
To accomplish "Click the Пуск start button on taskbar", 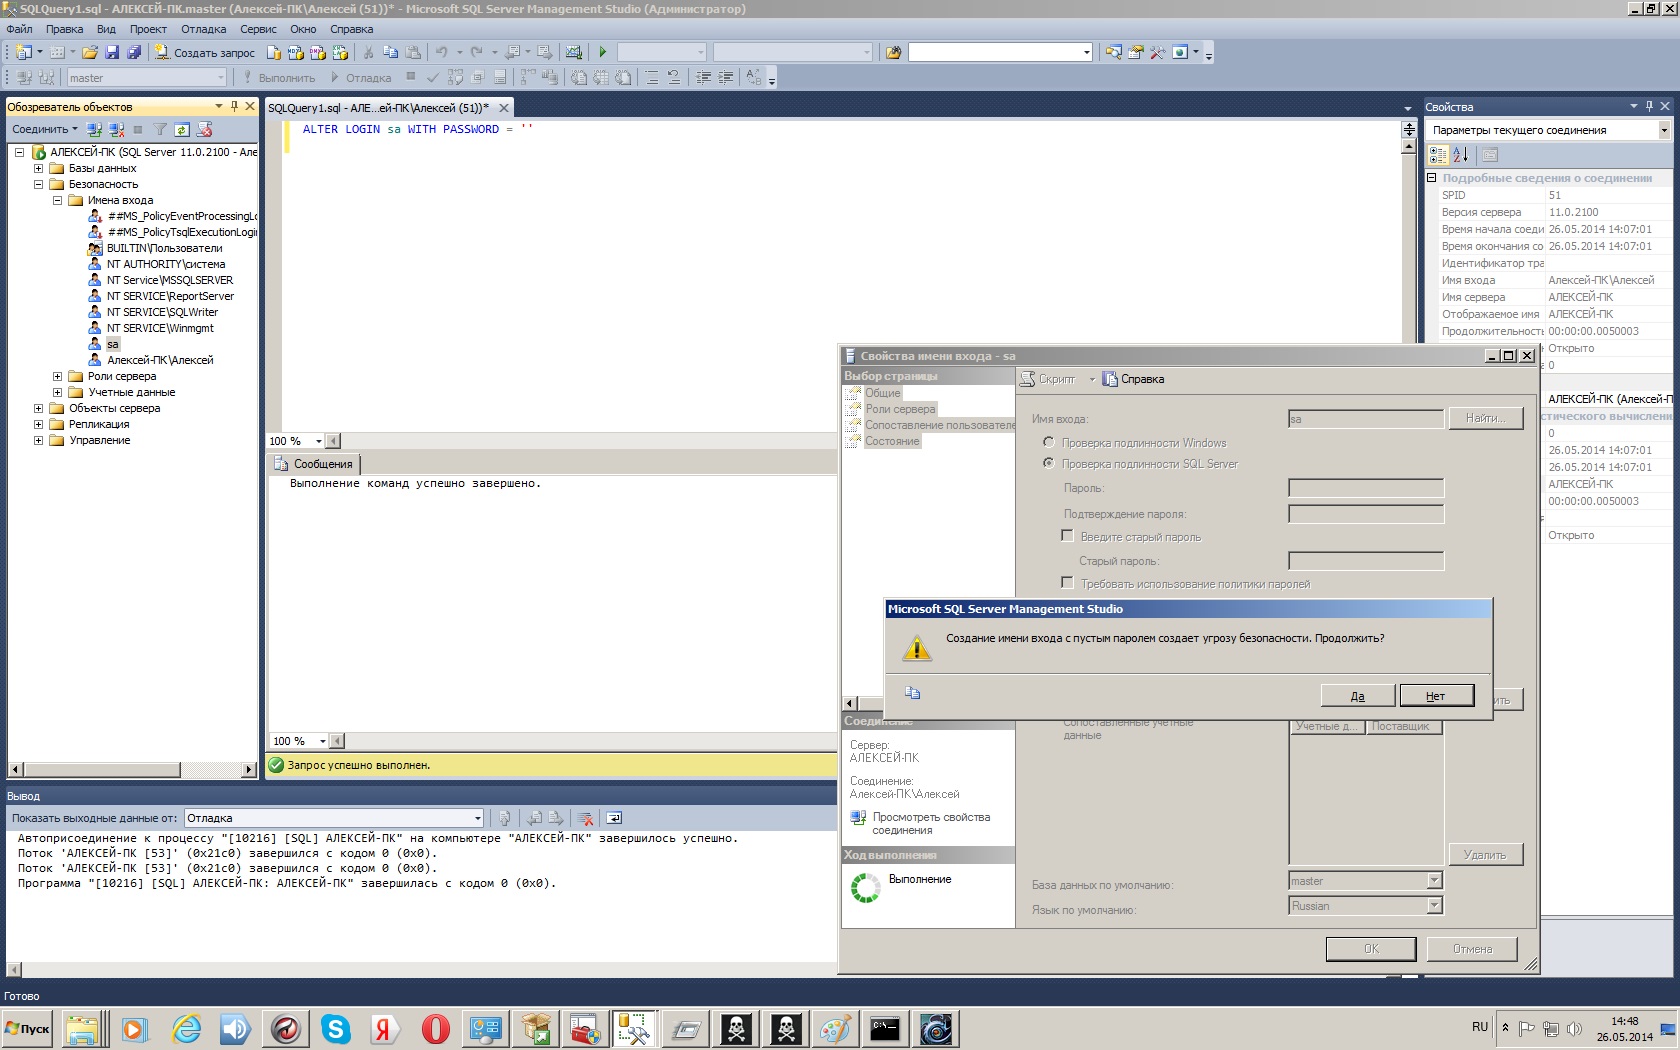I will (28, 1028).
